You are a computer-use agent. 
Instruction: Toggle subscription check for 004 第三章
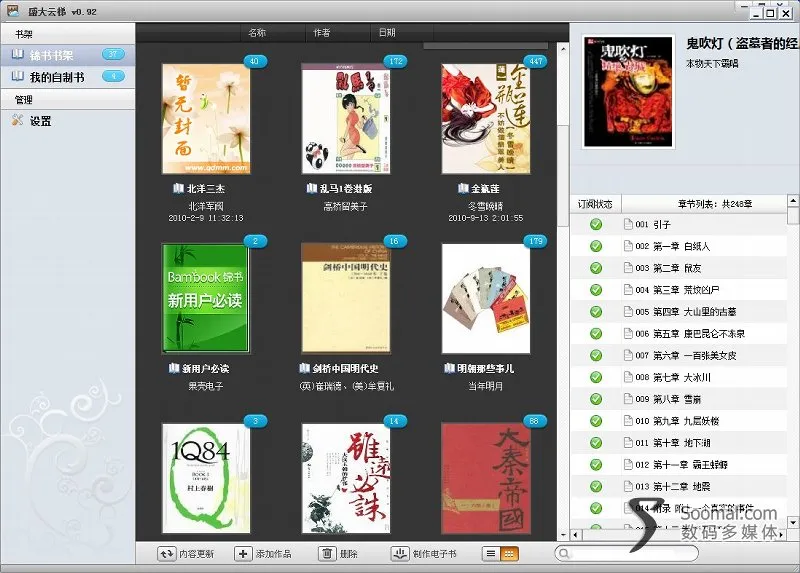click(x=596, y=290)
